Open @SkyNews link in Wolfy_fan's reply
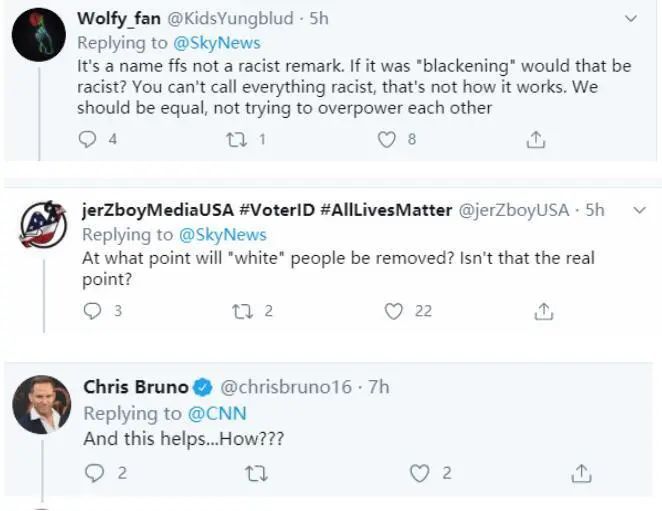662x511 pixels. coord(217,43)
